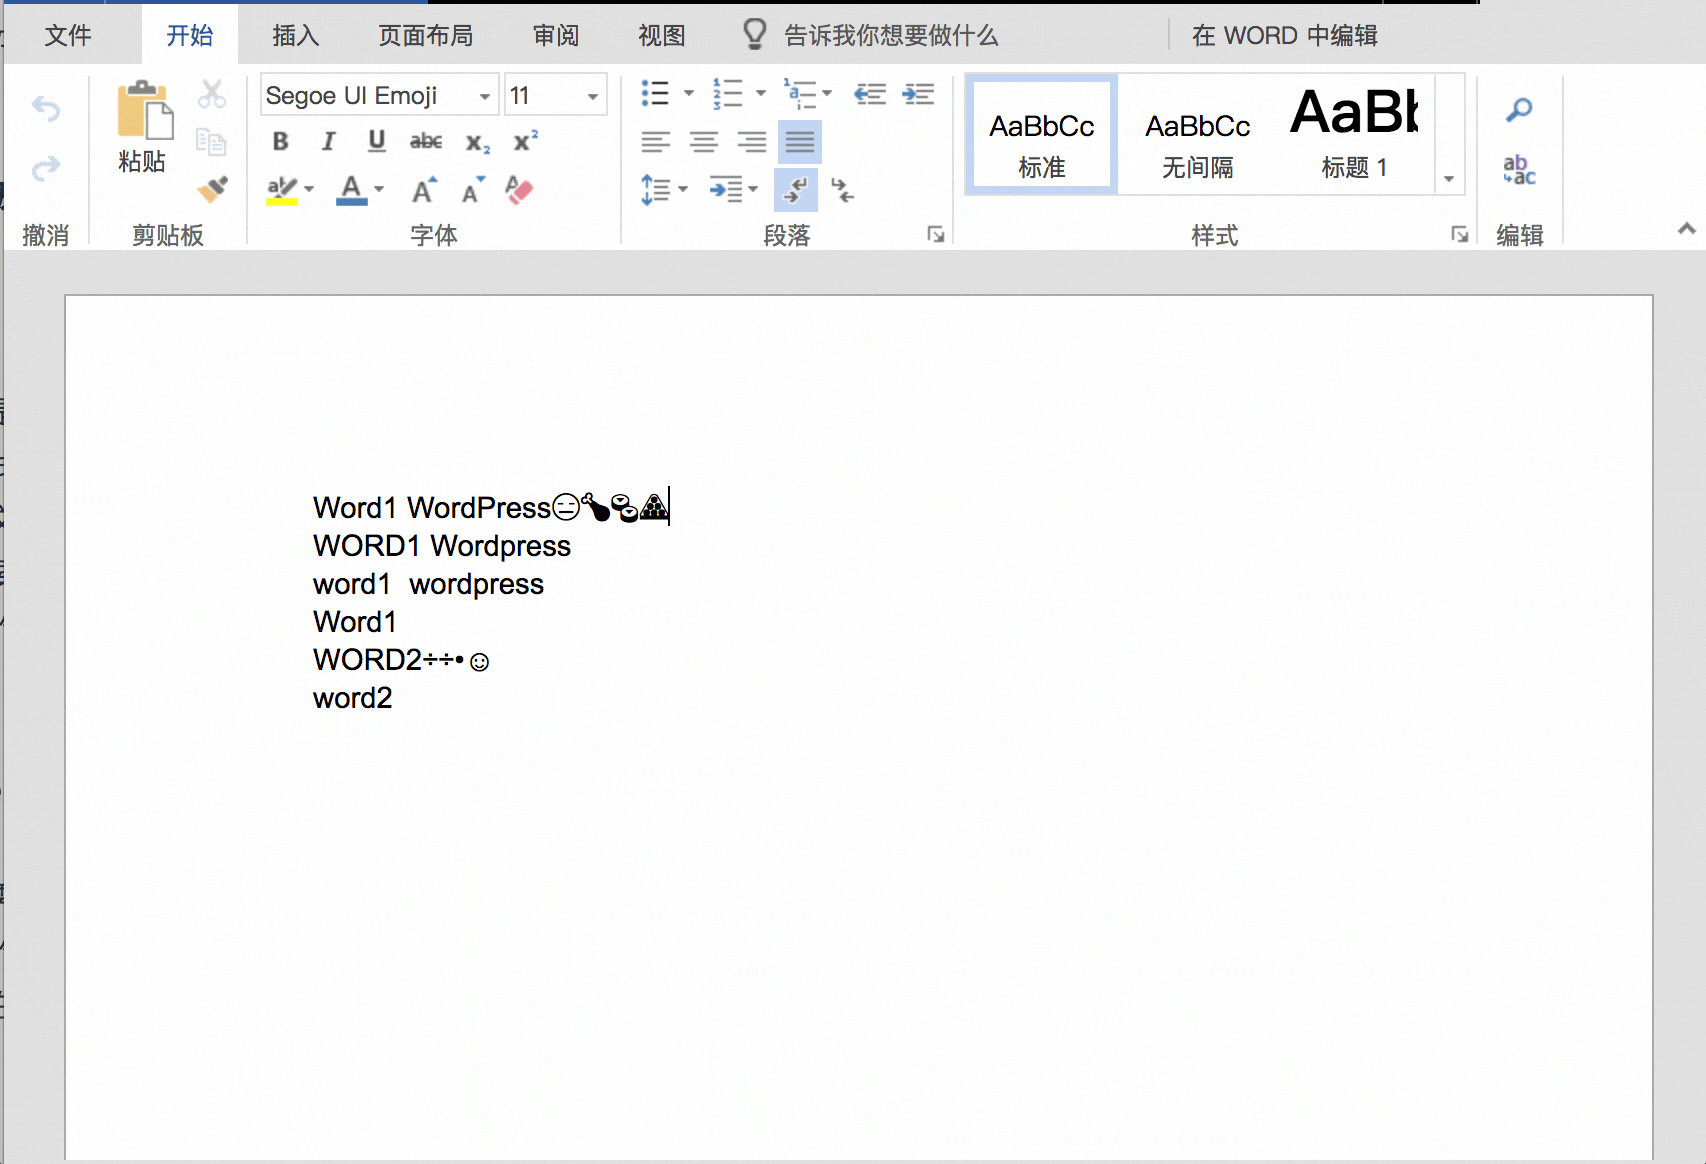Clear all text formatting
1706x1164 pixels.
(x=522, y=190)
